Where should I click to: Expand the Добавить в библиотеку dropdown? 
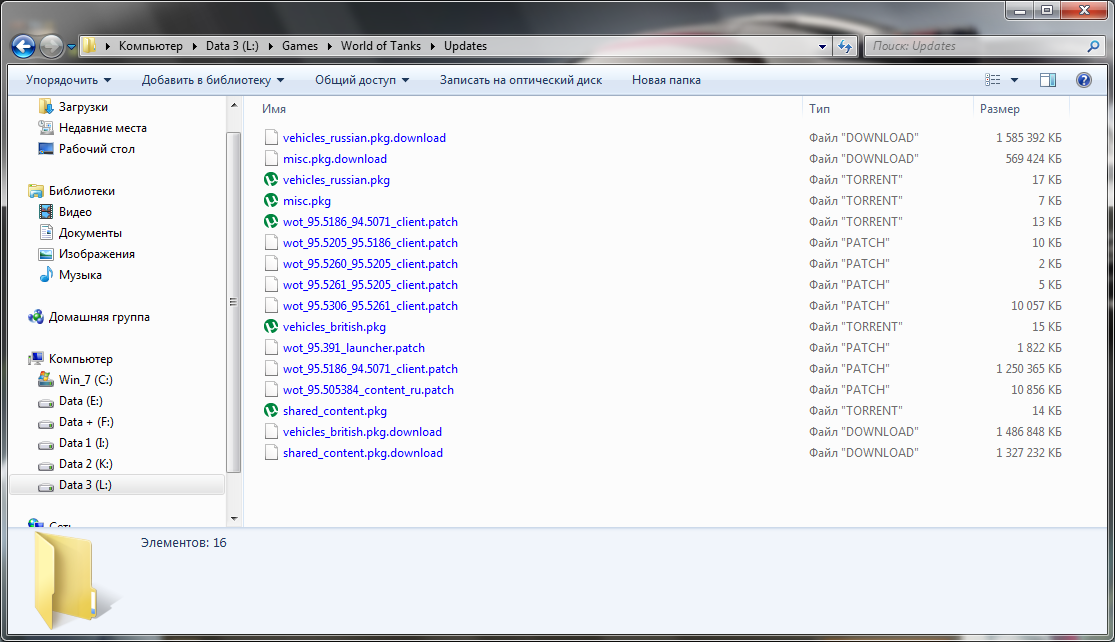[212, 80]
